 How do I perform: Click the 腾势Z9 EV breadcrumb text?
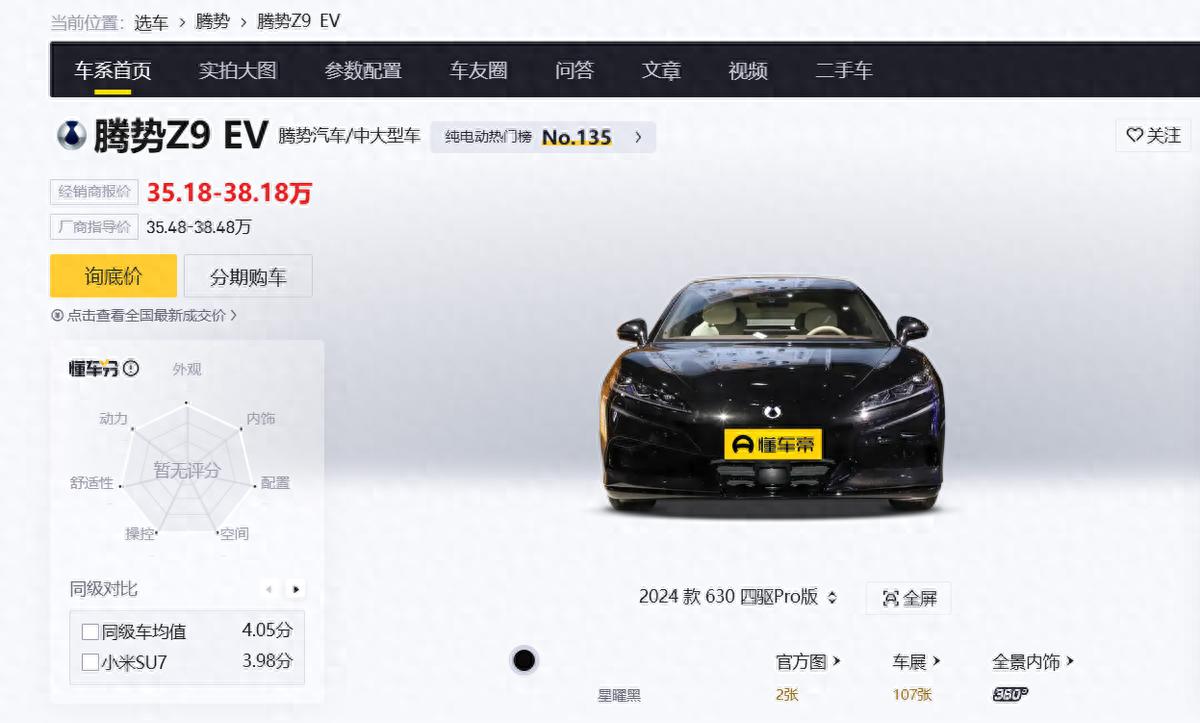tap(299, 21)
